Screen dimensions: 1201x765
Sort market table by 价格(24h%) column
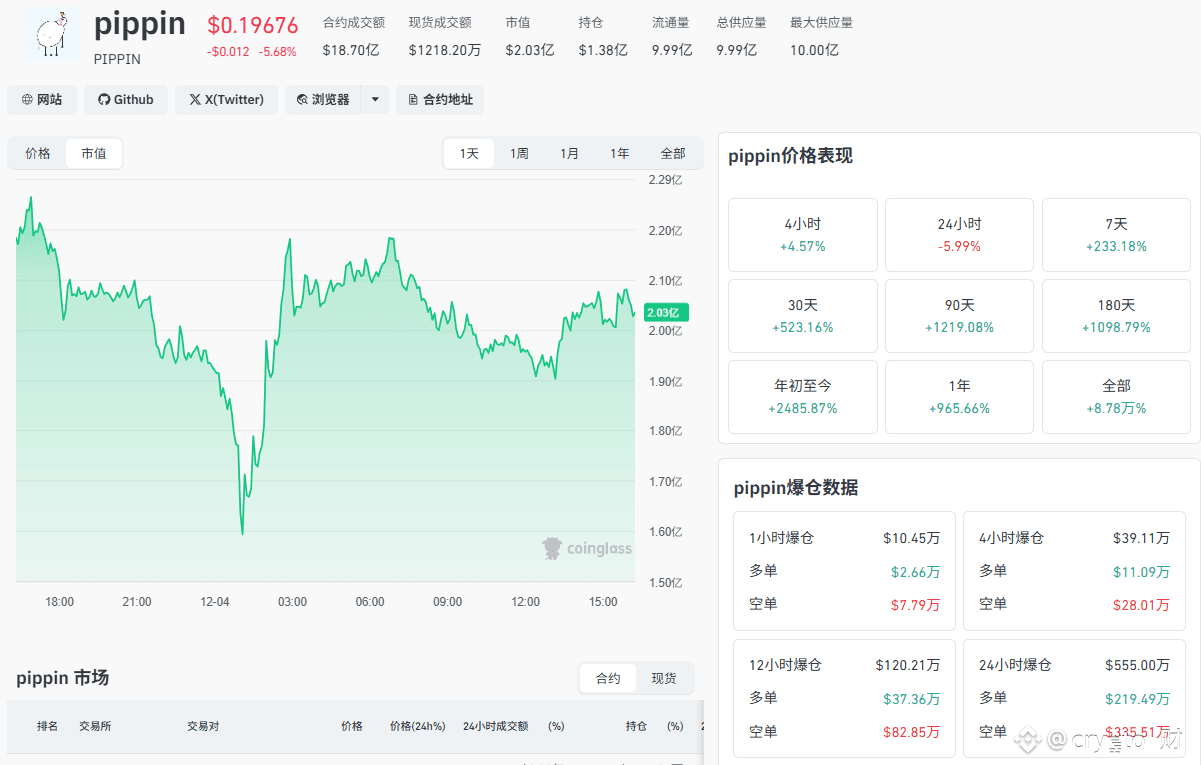pyautogui.click(x=417, y=726)
